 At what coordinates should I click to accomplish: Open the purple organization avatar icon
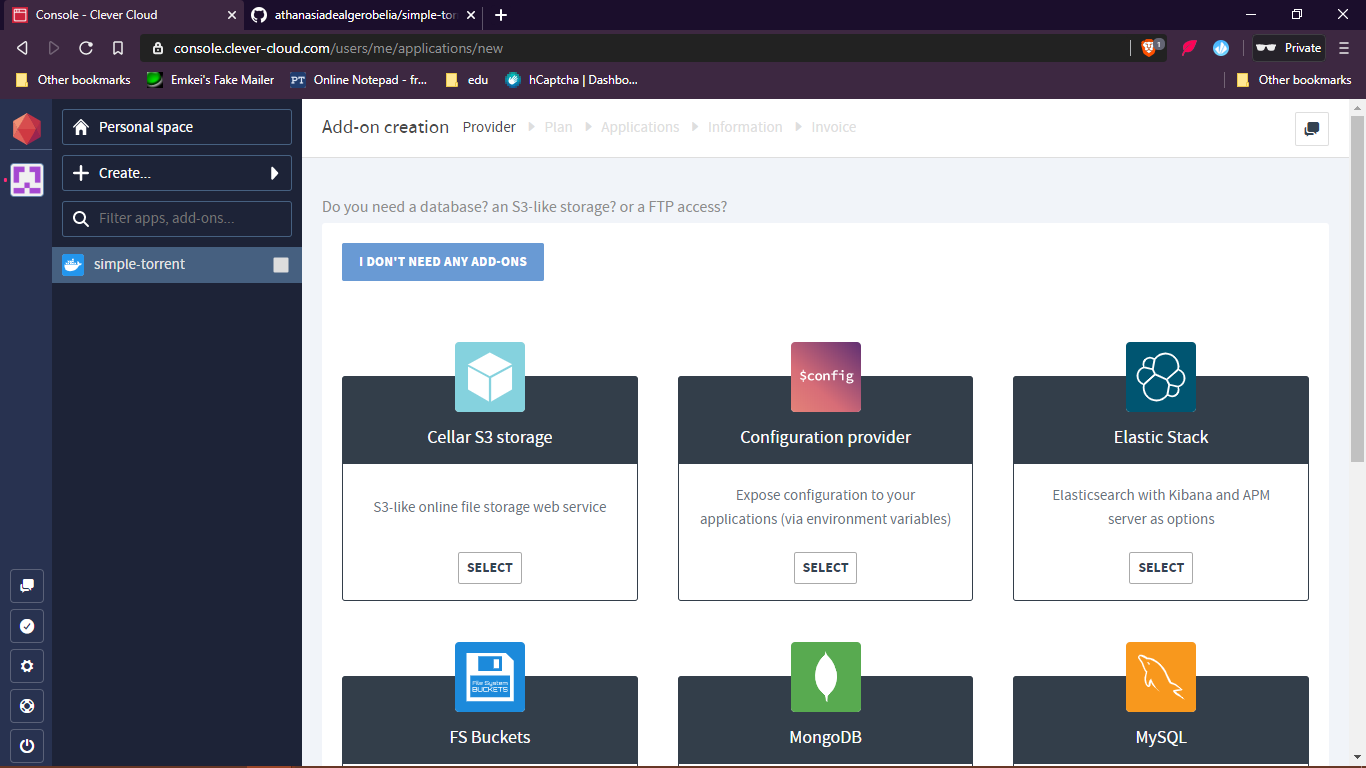coord(27,180)
